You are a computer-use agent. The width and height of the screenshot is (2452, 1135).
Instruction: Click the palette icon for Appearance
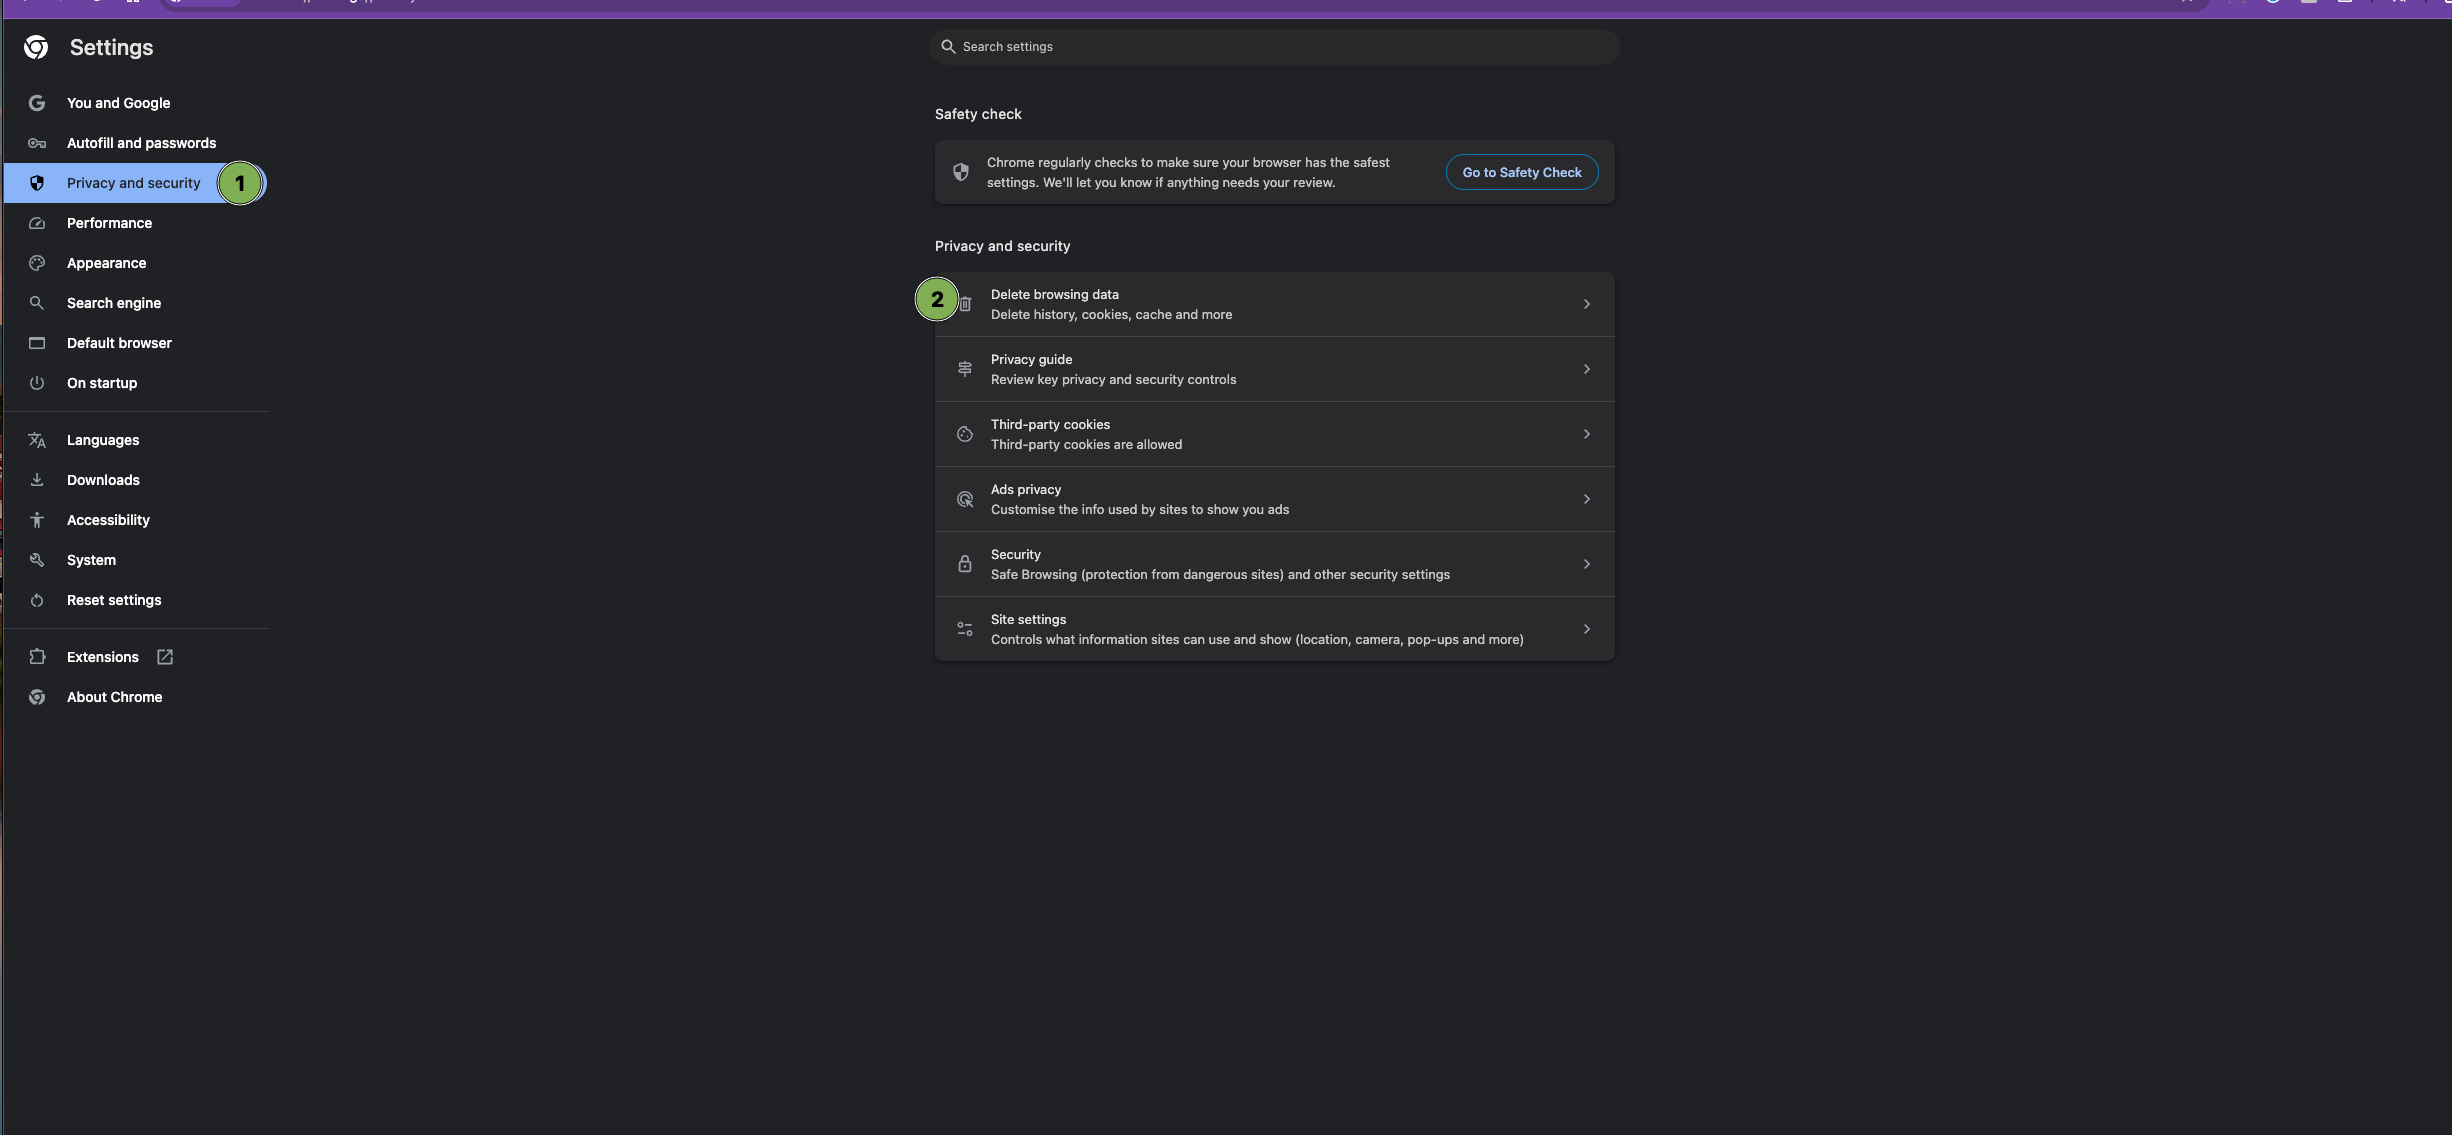click(37, 263)
